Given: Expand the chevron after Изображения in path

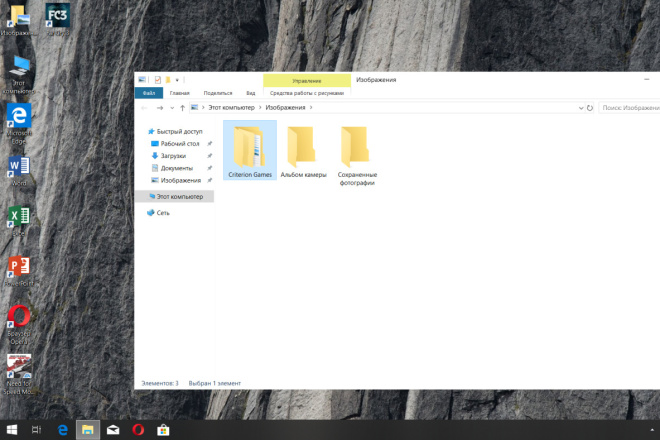Looking at the screenshot, I should (x=311, y=108).
